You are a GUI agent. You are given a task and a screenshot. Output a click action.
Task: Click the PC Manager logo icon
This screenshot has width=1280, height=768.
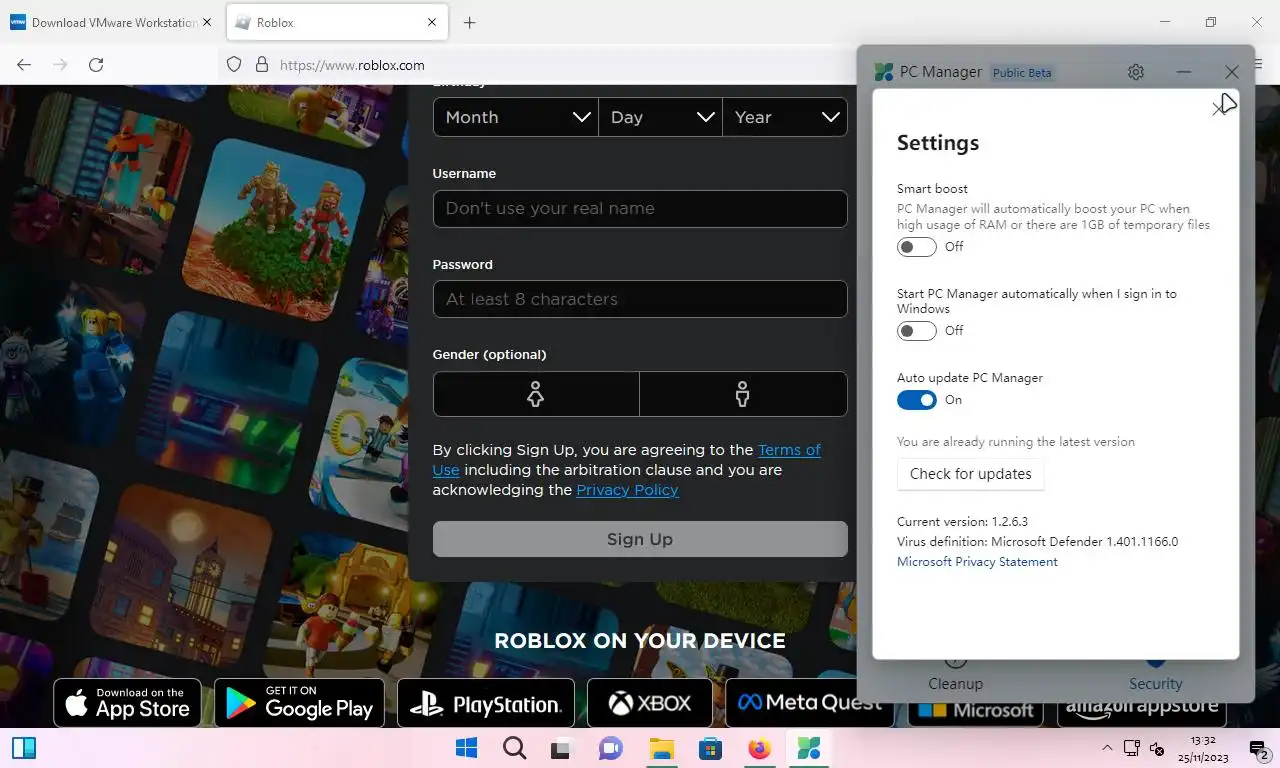point(884,72)
